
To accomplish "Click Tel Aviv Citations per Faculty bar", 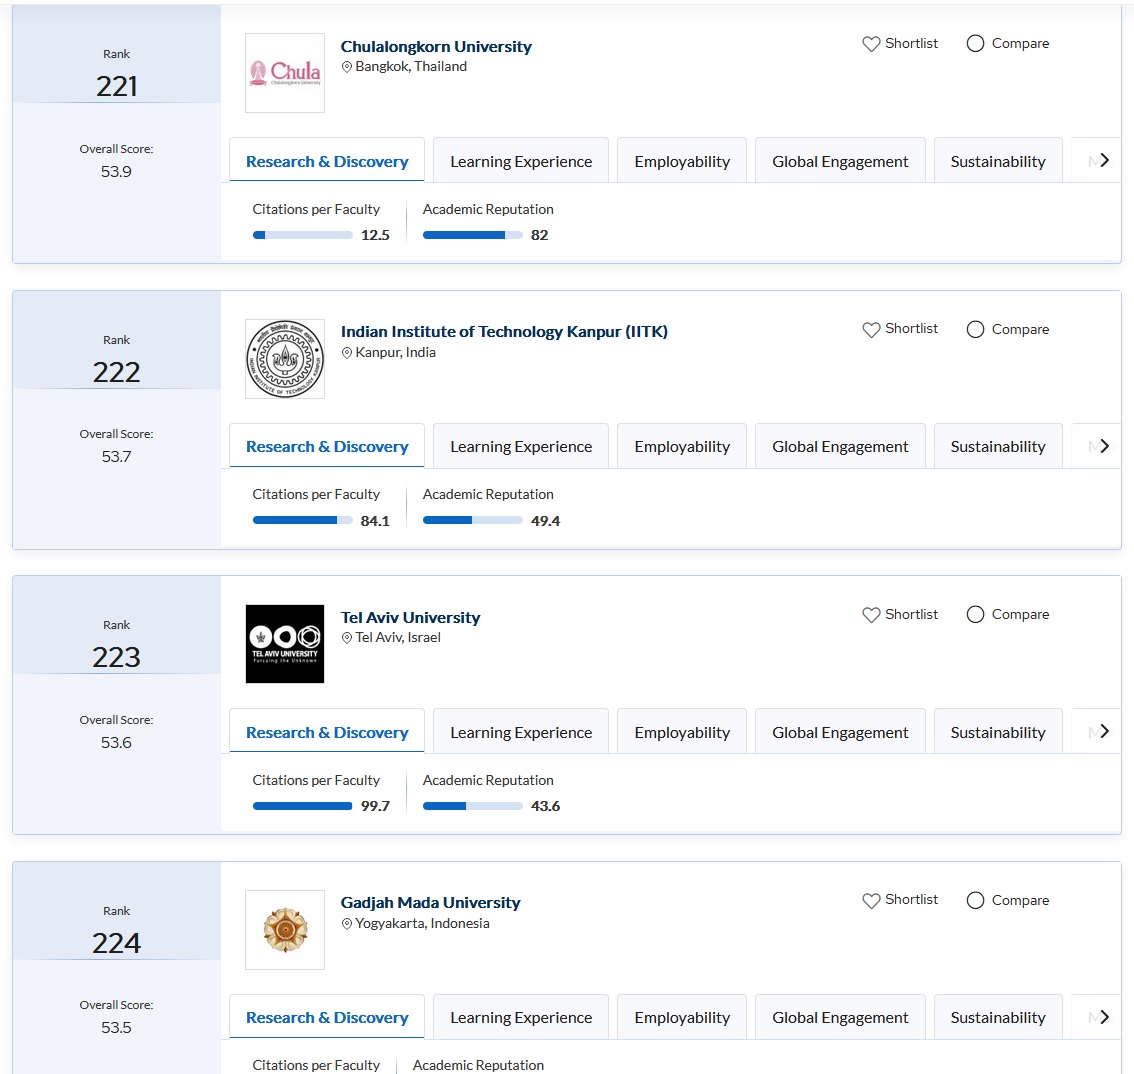I will coord(302,806).
